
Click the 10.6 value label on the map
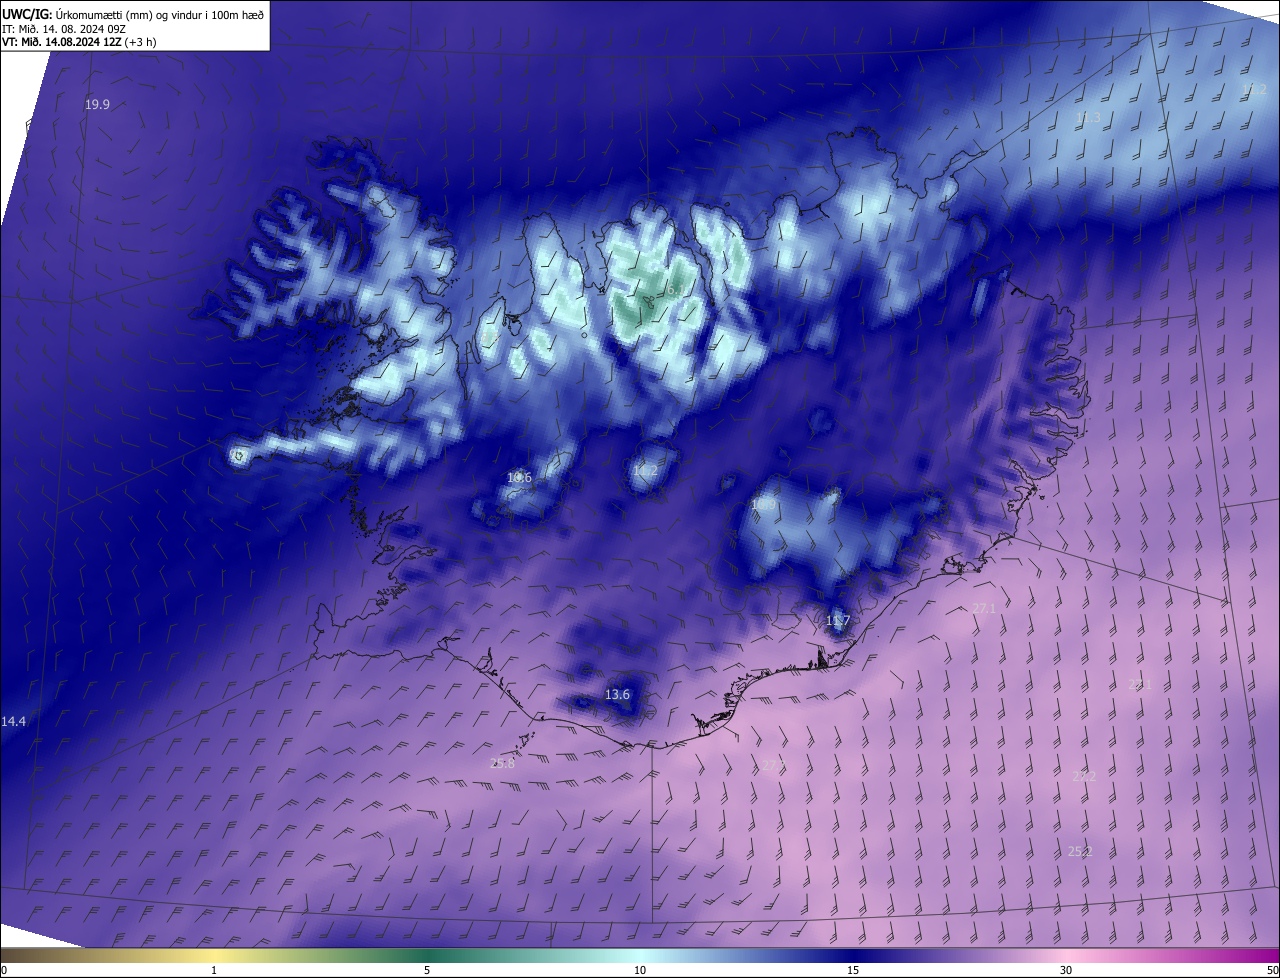519,478
